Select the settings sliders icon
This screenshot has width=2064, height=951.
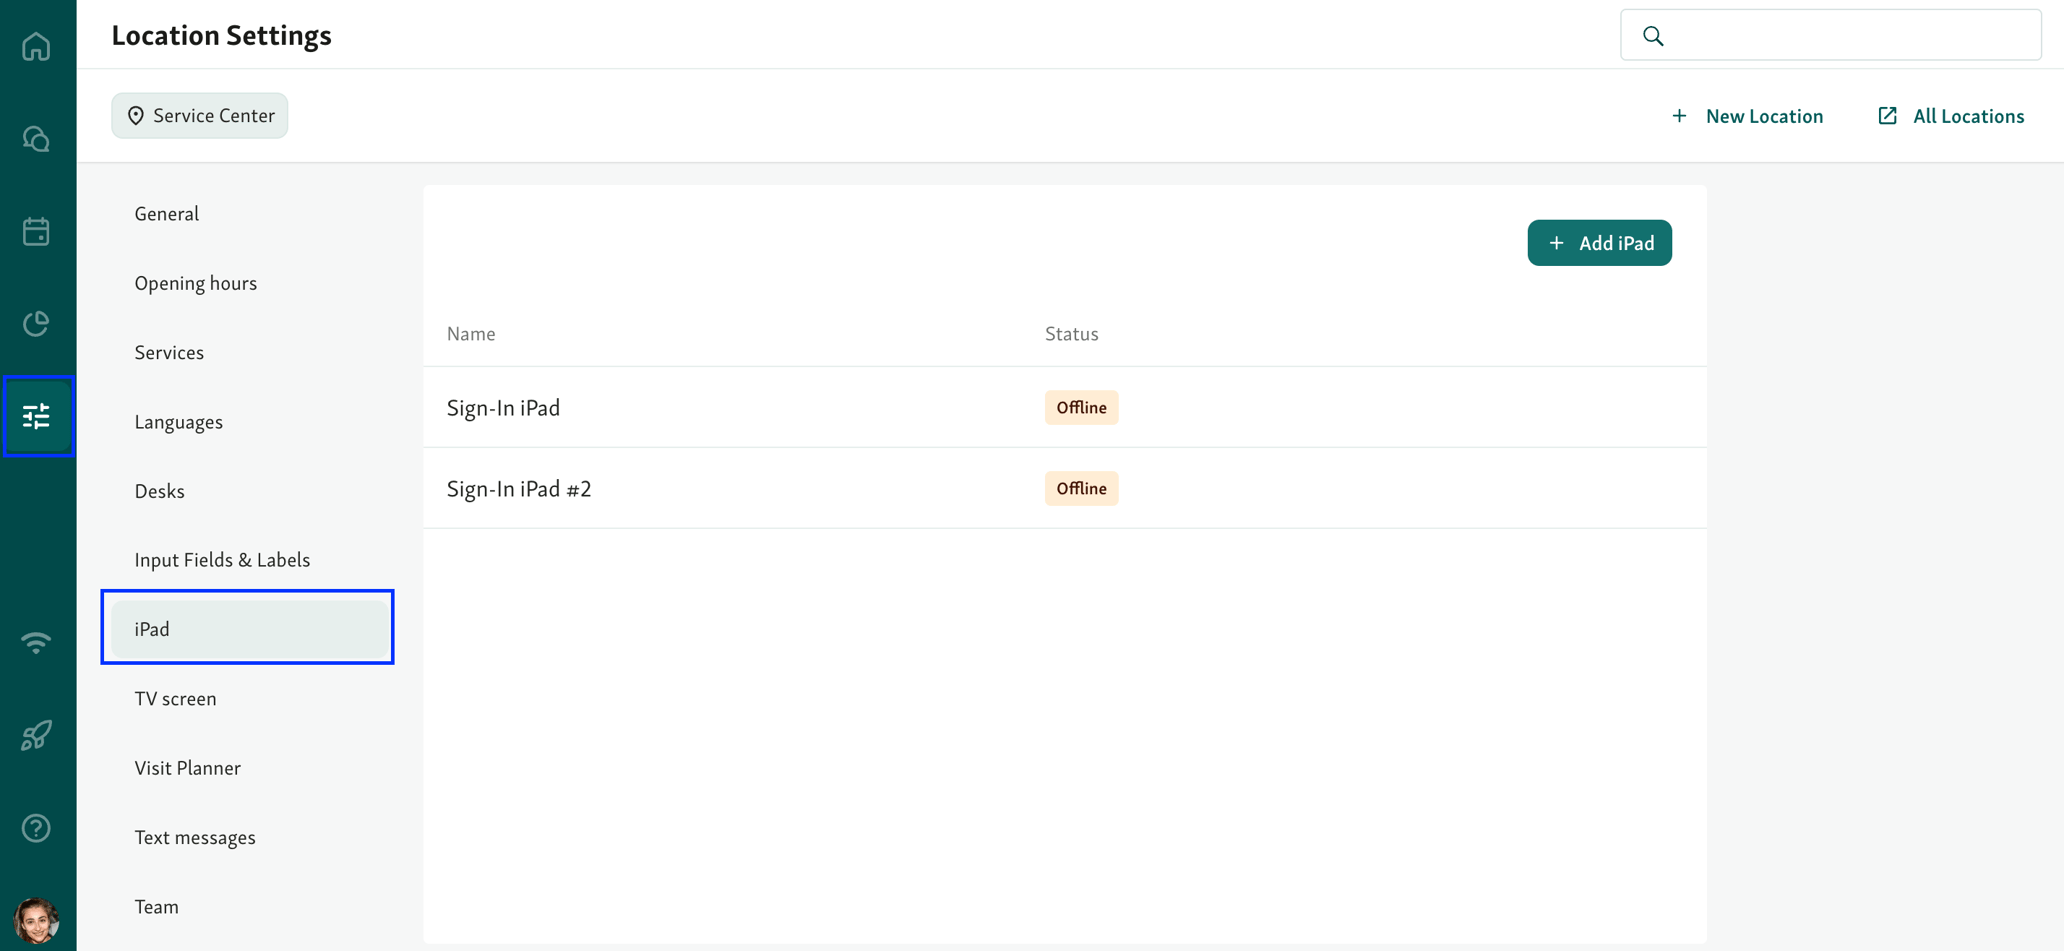(36, 416)
